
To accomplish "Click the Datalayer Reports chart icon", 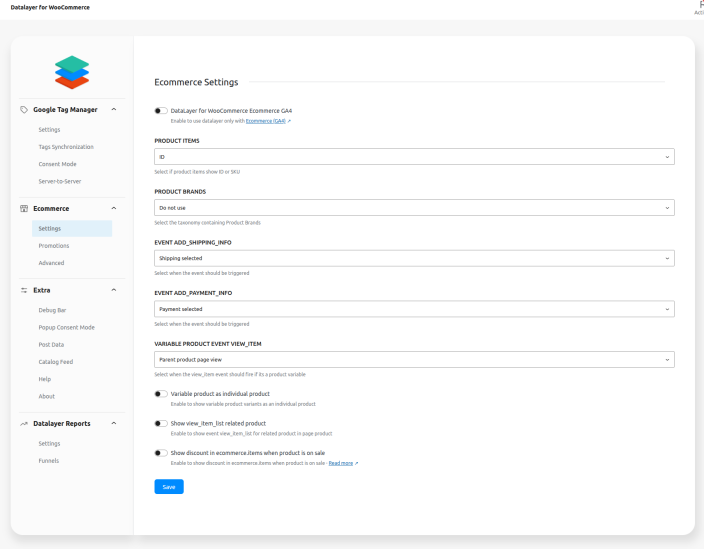I will pyautogui.click(x=24, y=423).
